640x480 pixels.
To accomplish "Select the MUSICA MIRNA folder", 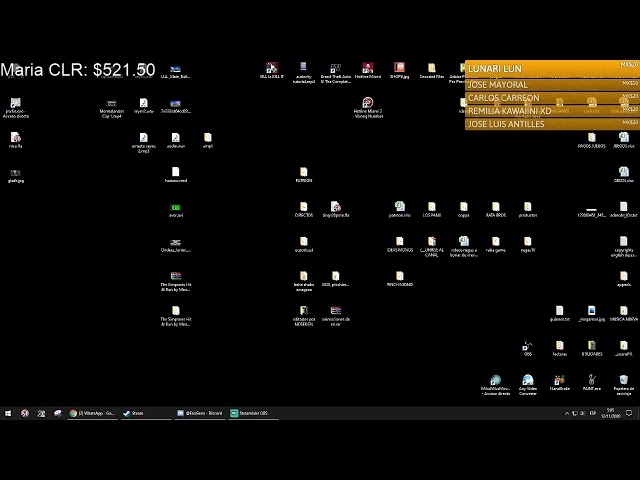I will point(624,314).
